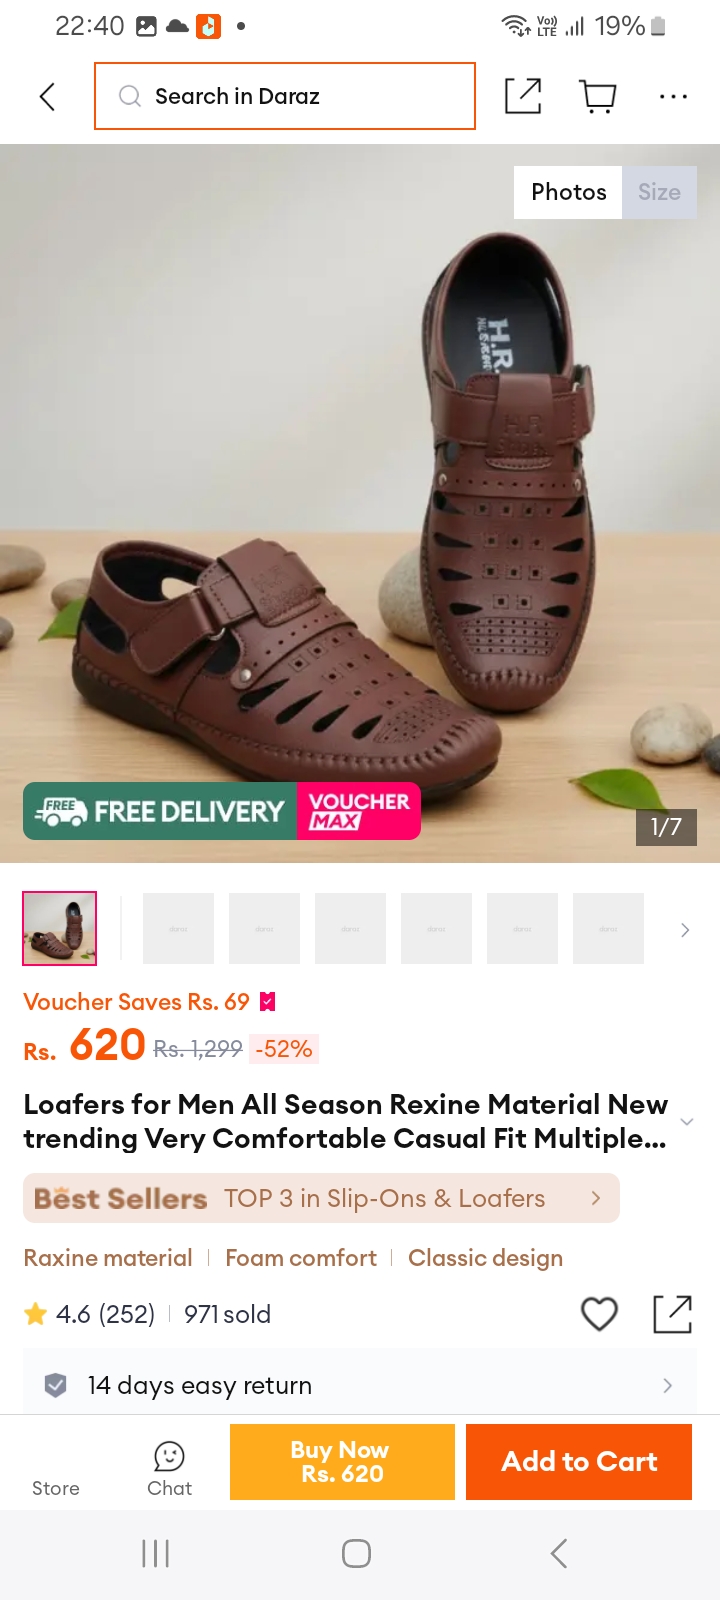Screen dimensions: 720x1600
Task: Tap the voucher tag icon
Action: [267, 1001]
